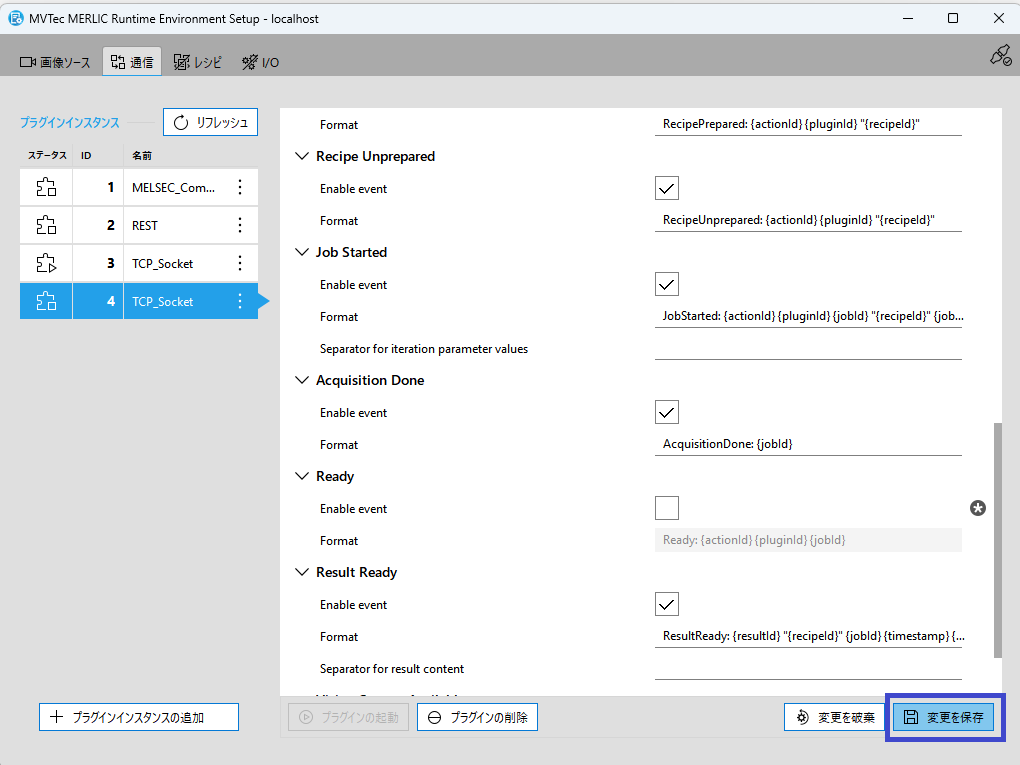The image size is (1020, 765).
Task: Disable the Recipe Unprepared event checkbox
Action: pyautogui.click(x=667, y=189)
